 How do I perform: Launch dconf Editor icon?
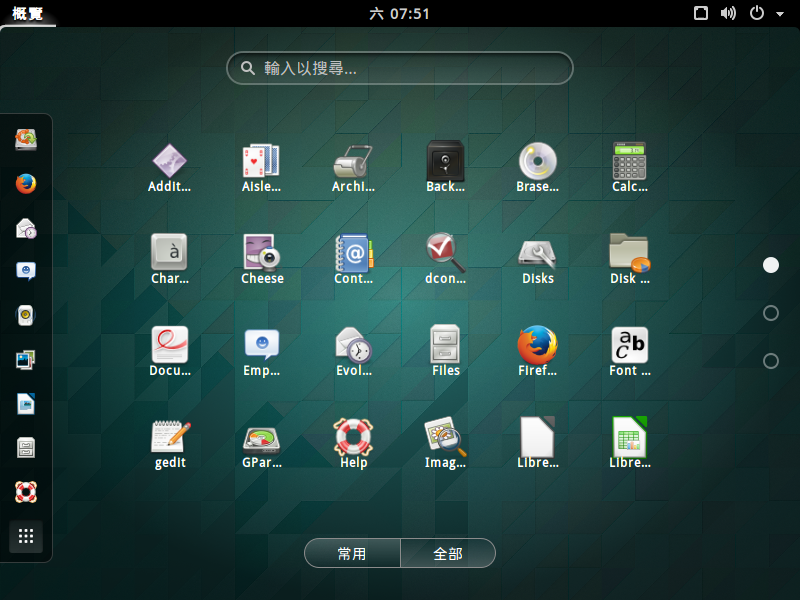[445, 252]
